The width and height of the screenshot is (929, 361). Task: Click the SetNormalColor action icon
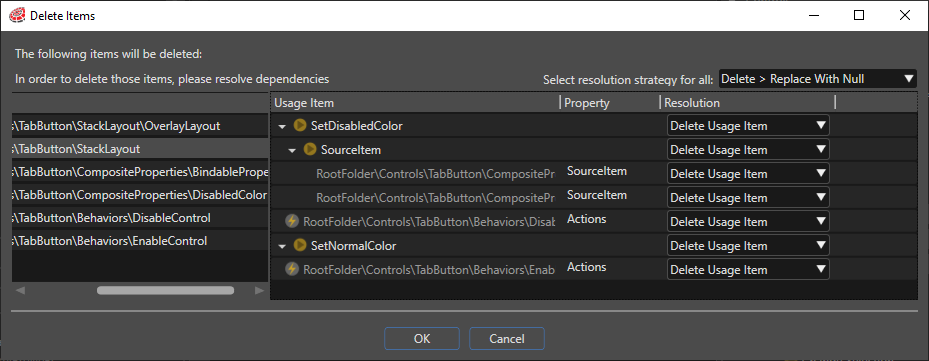[x=300, y=245]
